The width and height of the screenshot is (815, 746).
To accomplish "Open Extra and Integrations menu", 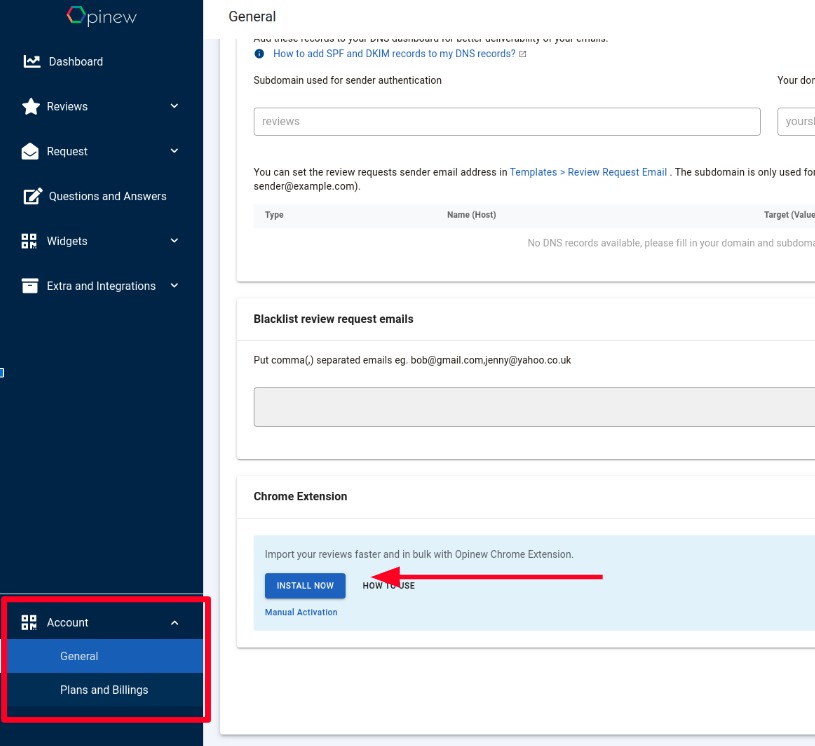I will tap(101, 286).
